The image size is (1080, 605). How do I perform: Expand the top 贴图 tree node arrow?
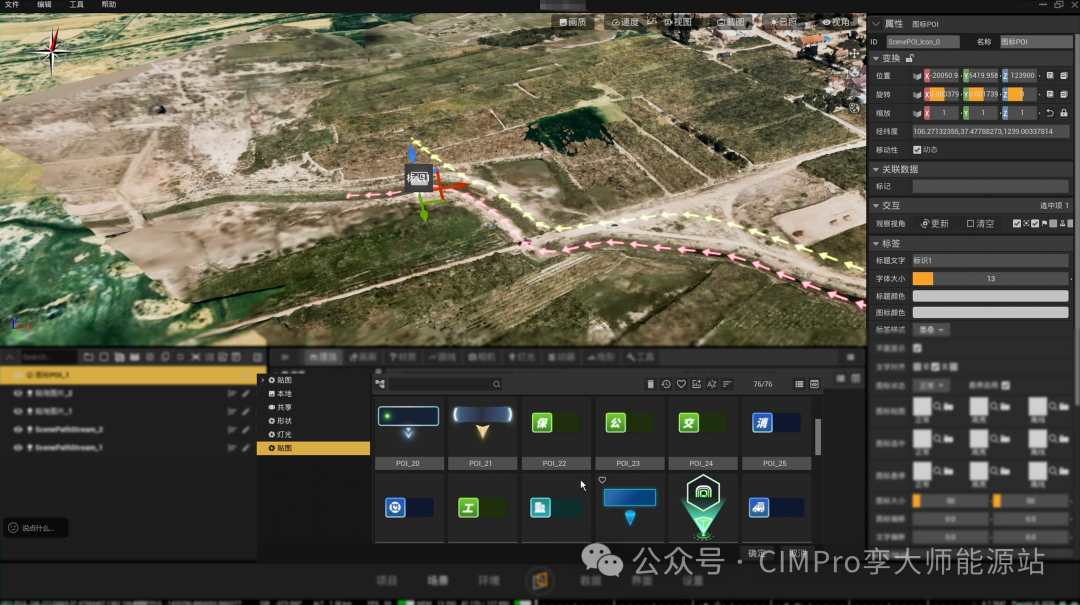click(x=262, y=380)
